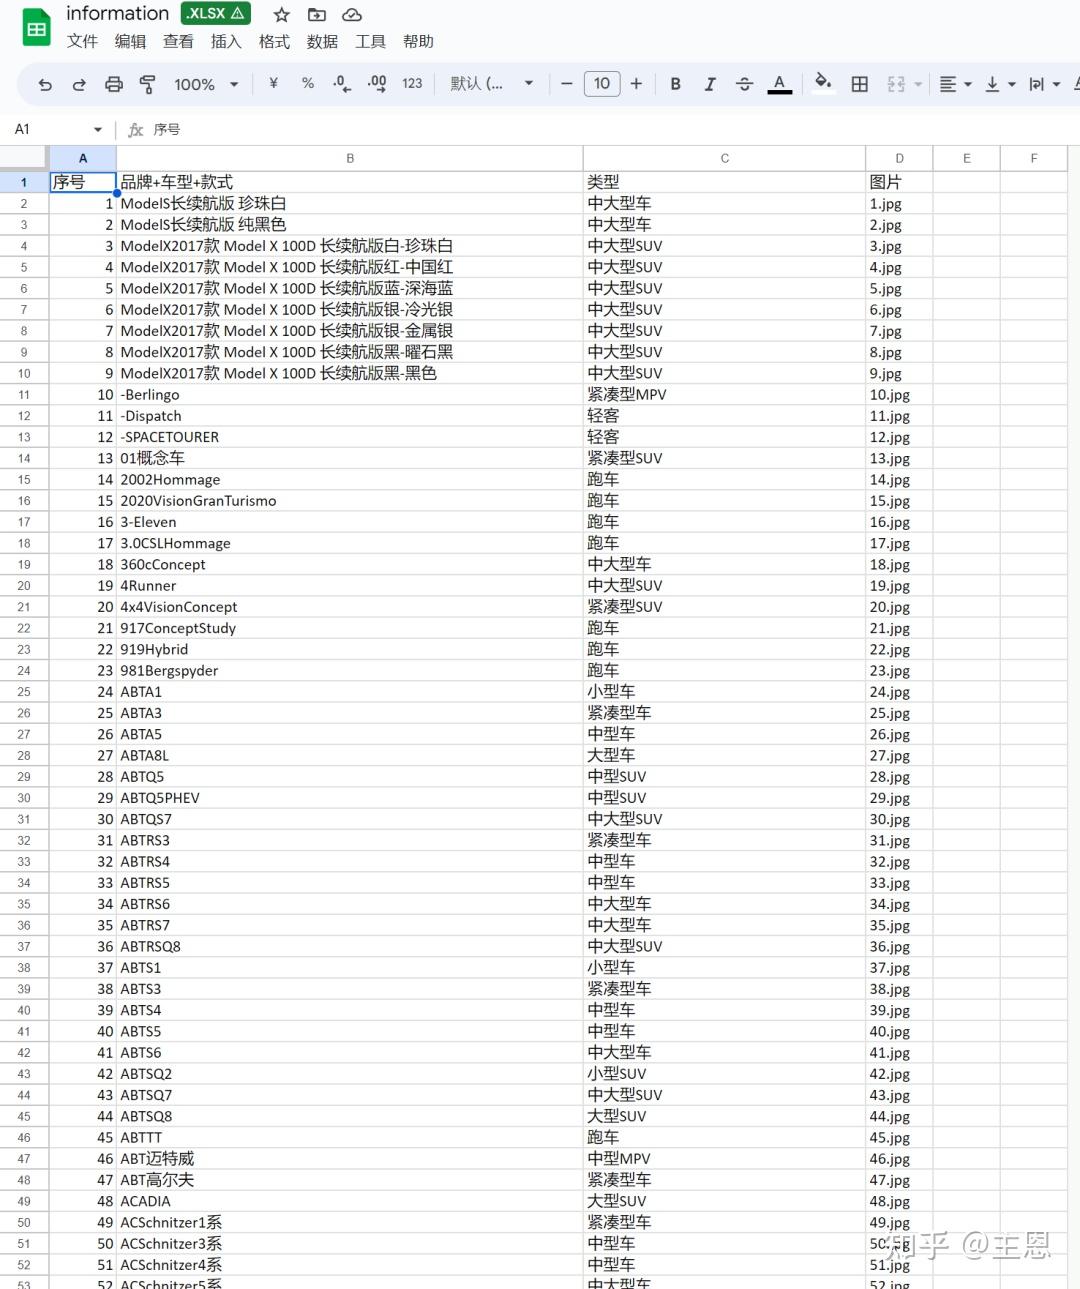Print the spreadsheet
The width and height of the screenshot is (1080, 1289).
tap(114, 84)
